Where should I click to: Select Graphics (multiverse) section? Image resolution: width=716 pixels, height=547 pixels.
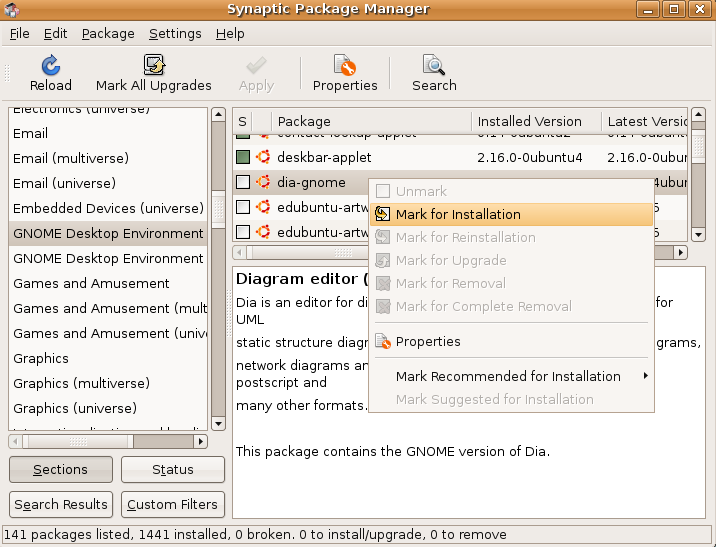(x=108, y=383)
